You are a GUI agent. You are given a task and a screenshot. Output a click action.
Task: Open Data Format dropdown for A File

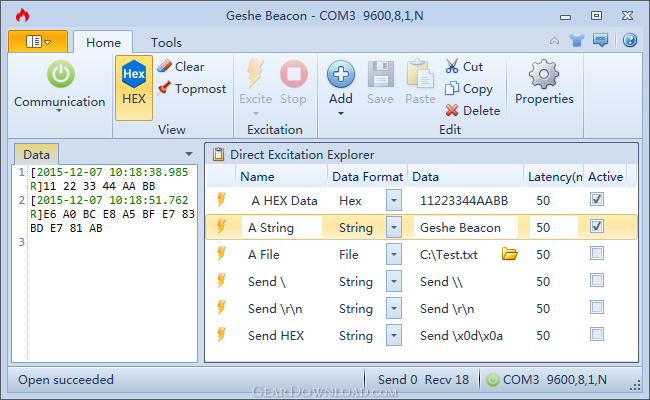pos(394,255)
